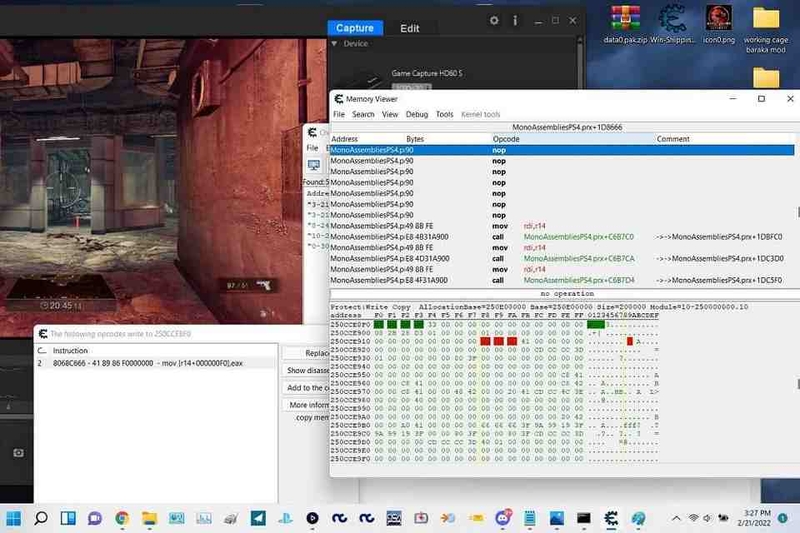Open clock showing 3:27 PM

click(x=756, y=518)
